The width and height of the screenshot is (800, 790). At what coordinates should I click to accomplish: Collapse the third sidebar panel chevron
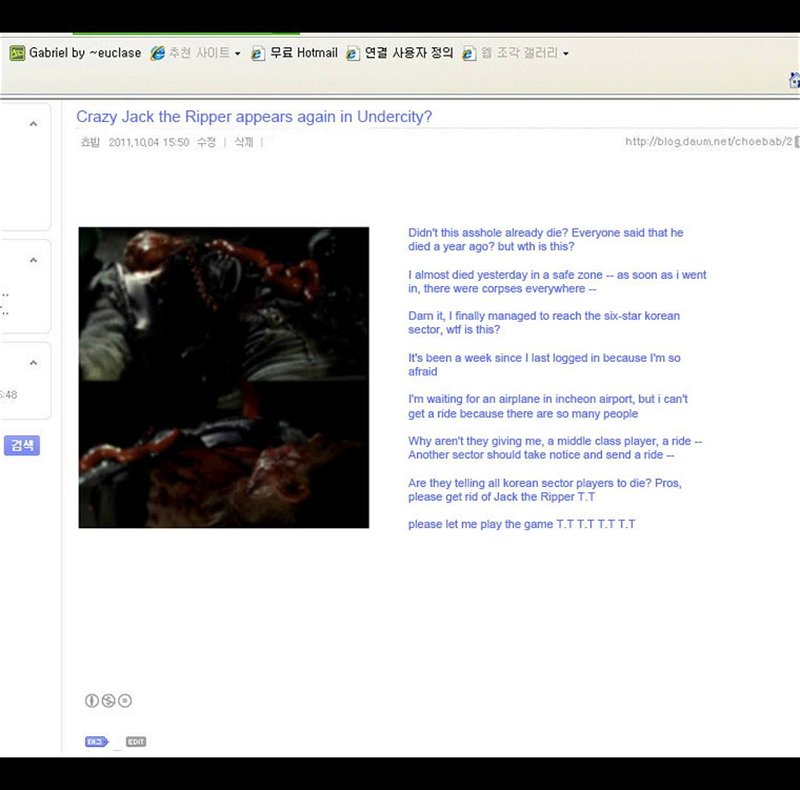click(33, 363)
